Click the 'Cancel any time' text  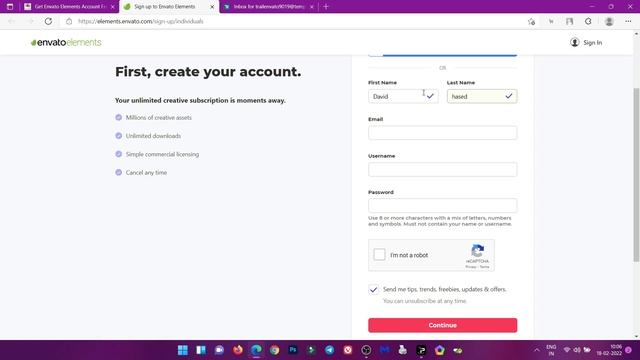coord(146,173)
